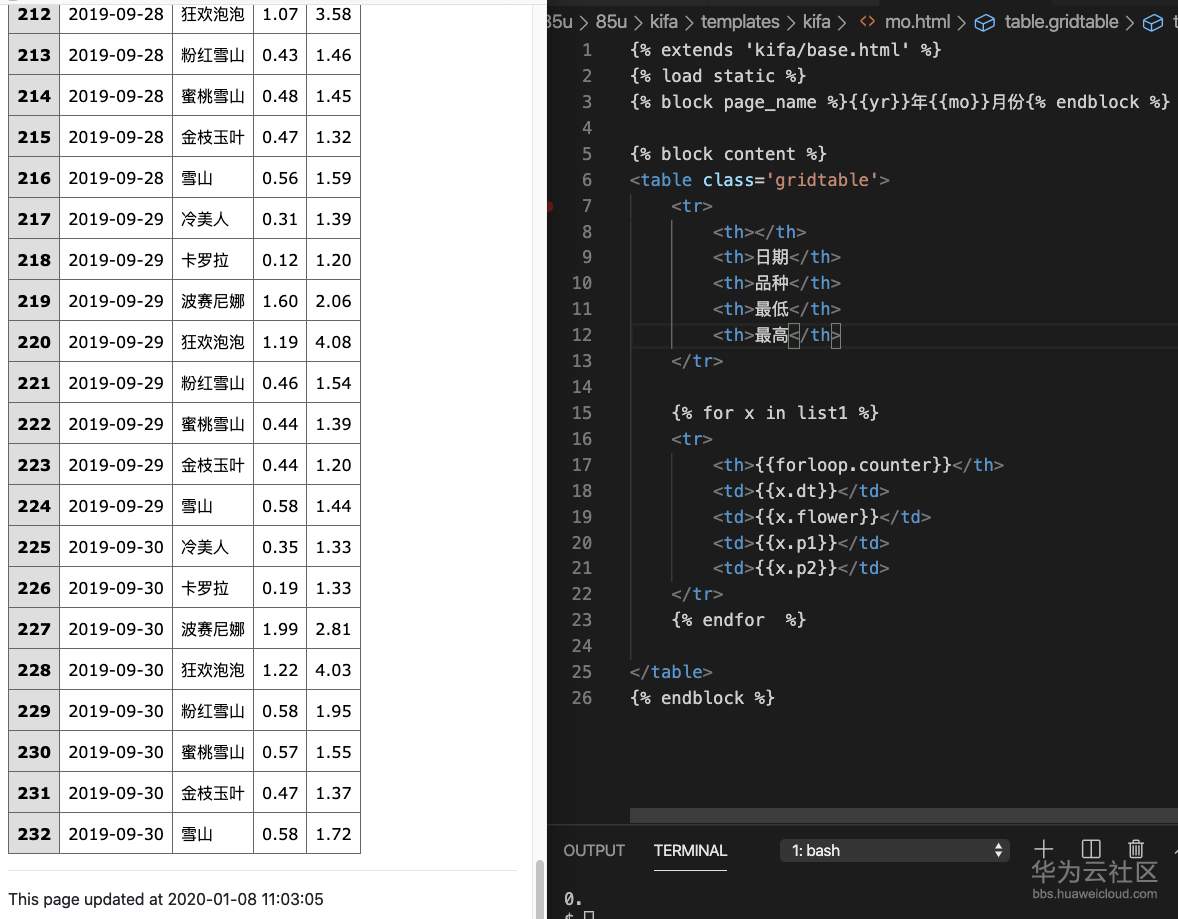Click 粉红雪山 in row 213
This screenshot has height=919, width=1178.
click(213, 55)
